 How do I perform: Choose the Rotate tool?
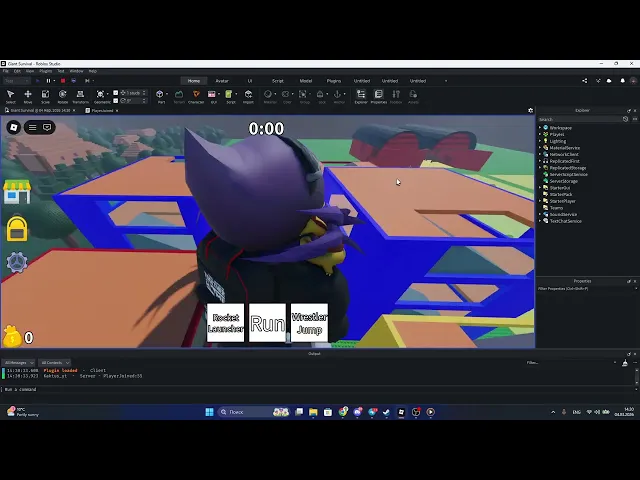(62, 96)
